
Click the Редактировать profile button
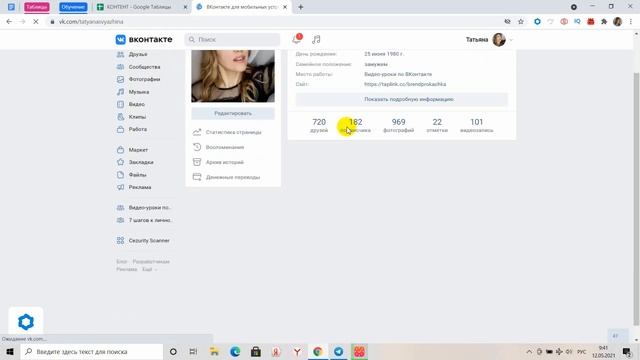233,113
